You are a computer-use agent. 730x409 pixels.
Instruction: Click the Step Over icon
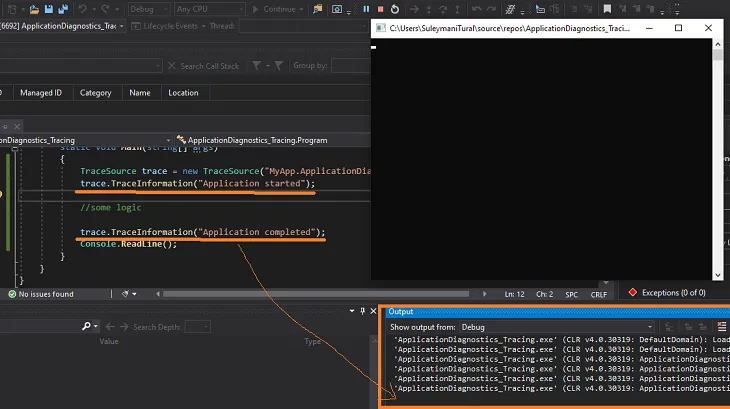coord(443,9)
